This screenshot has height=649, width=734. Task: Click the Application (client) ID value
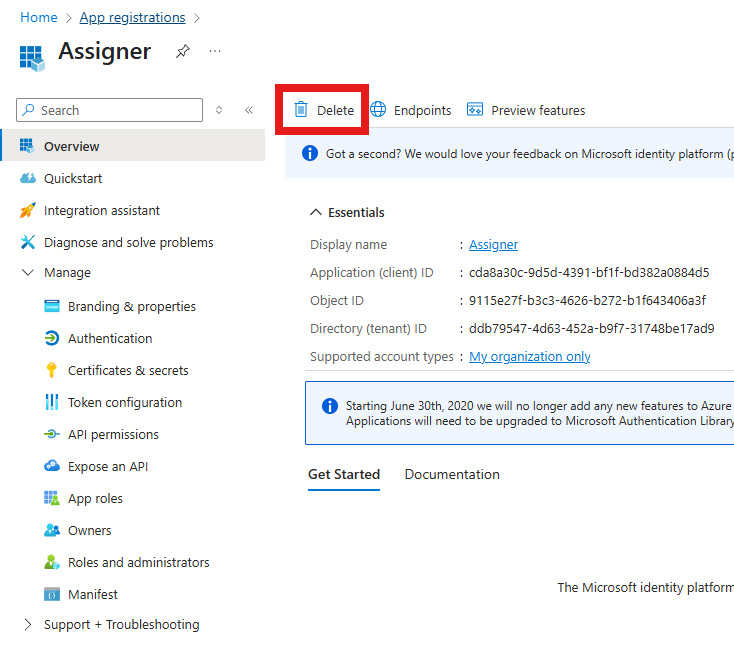click(x=589, y=272)
